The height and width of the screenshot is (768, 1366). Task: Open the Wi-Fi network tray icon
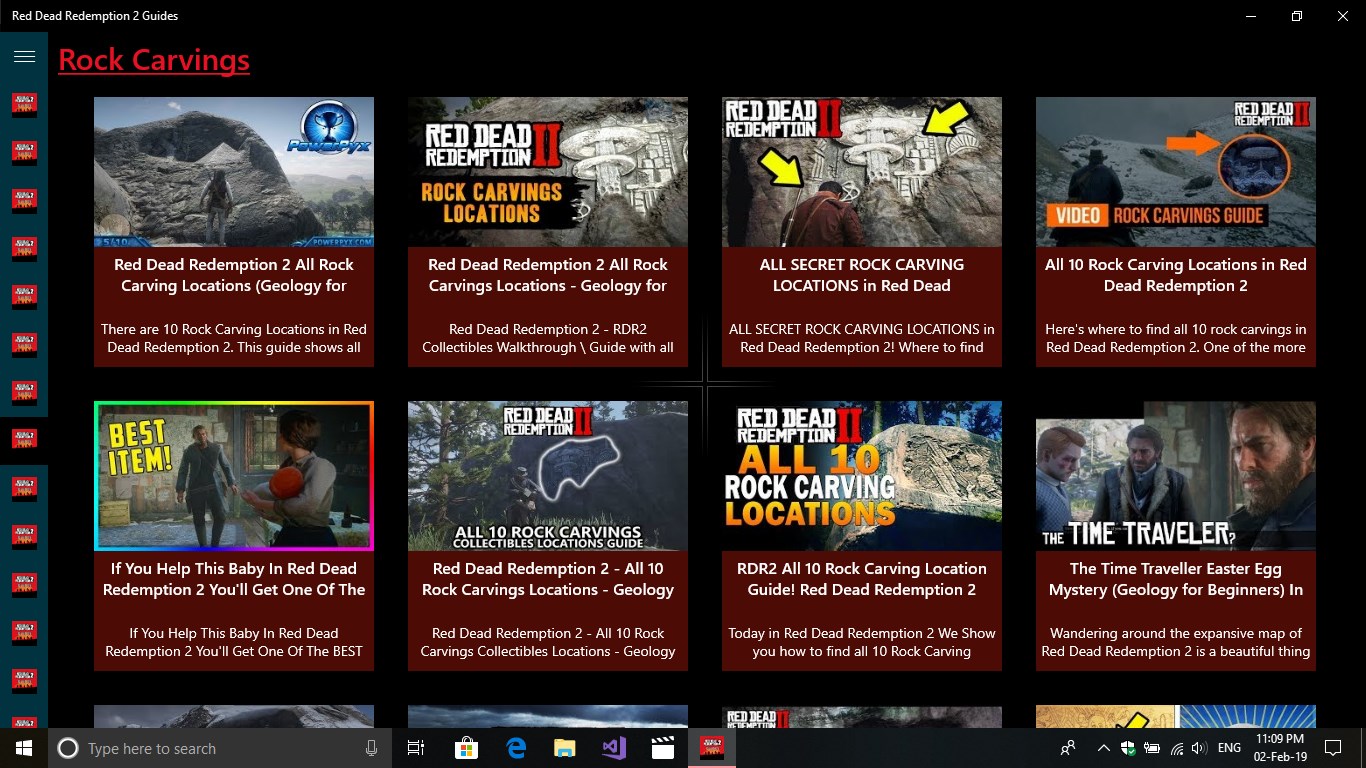tap(1176, 748)
